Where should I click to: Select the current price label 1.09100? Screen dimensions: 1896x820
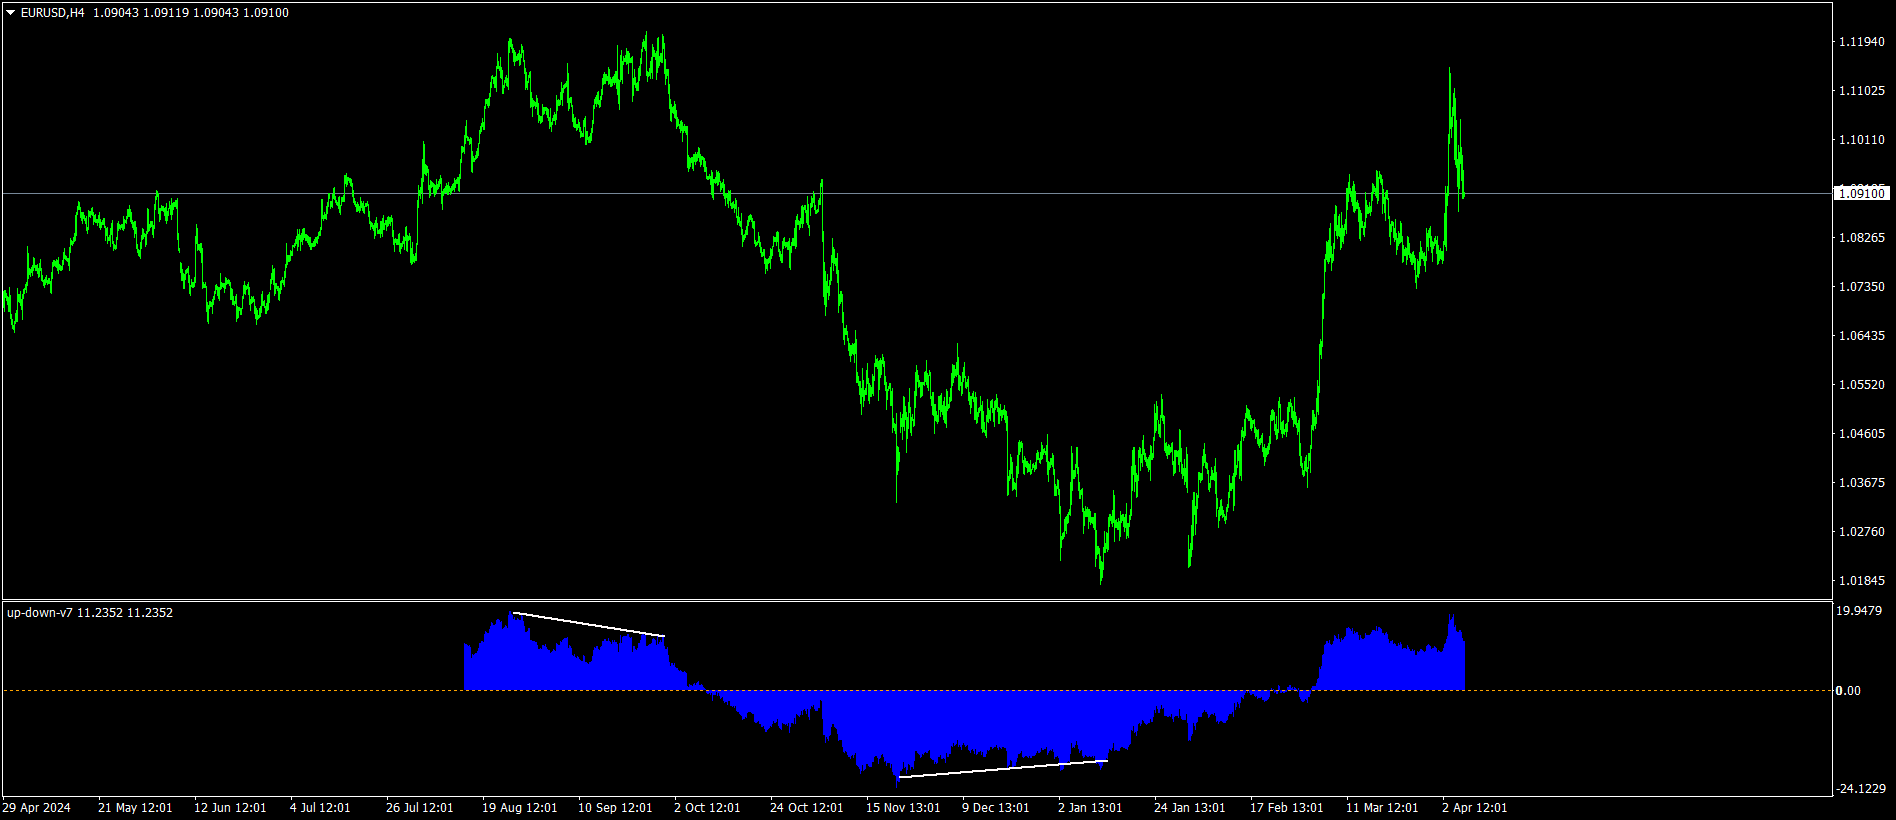[x=1862, y=193]
